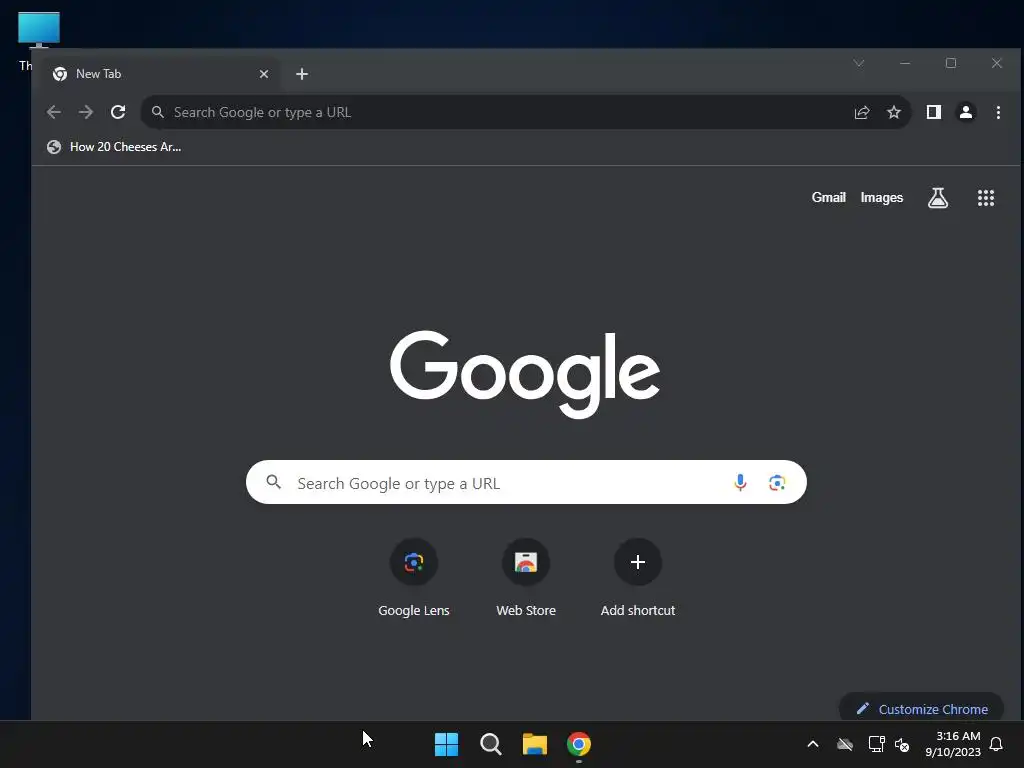This screenshot has height=768, width=1024.
Task: Expand the tab search chevron
Action: (859, 63)
